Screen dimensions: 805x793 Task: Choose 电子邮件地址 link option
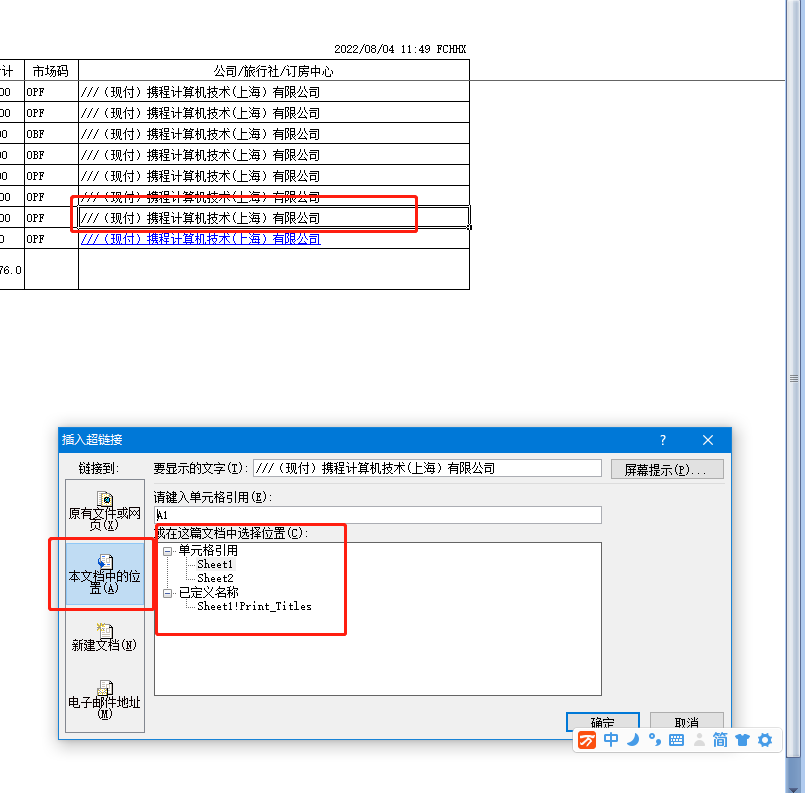(x=105, y=701)
